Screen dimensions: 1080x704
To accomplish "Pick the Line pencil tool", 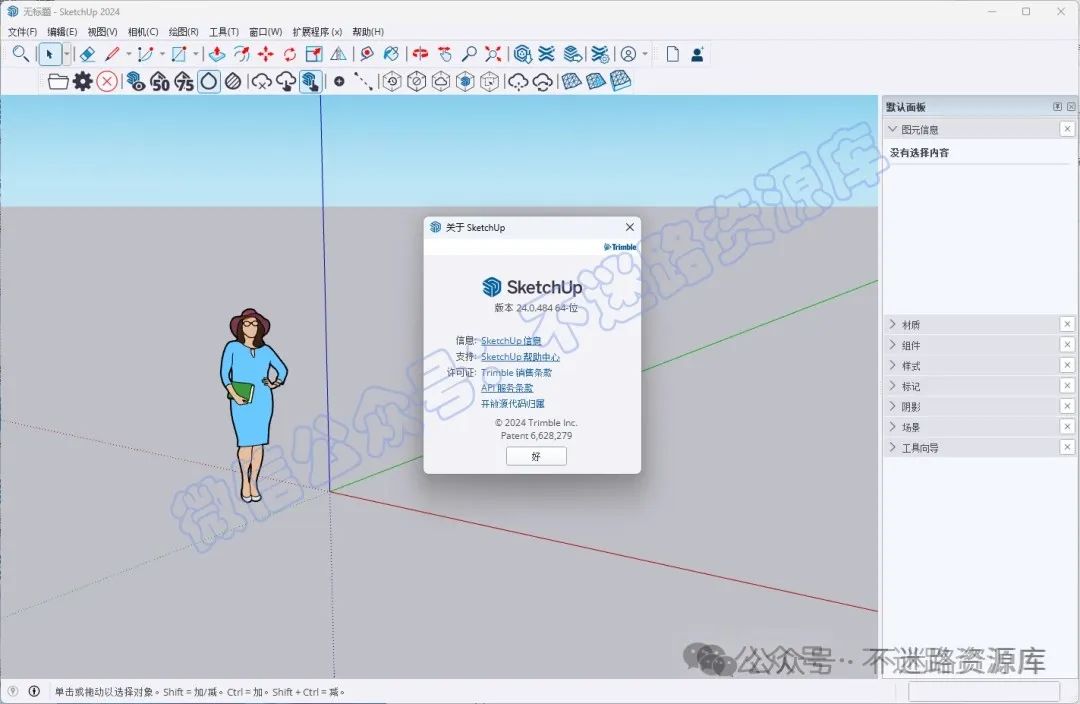I will coord(112,54).
